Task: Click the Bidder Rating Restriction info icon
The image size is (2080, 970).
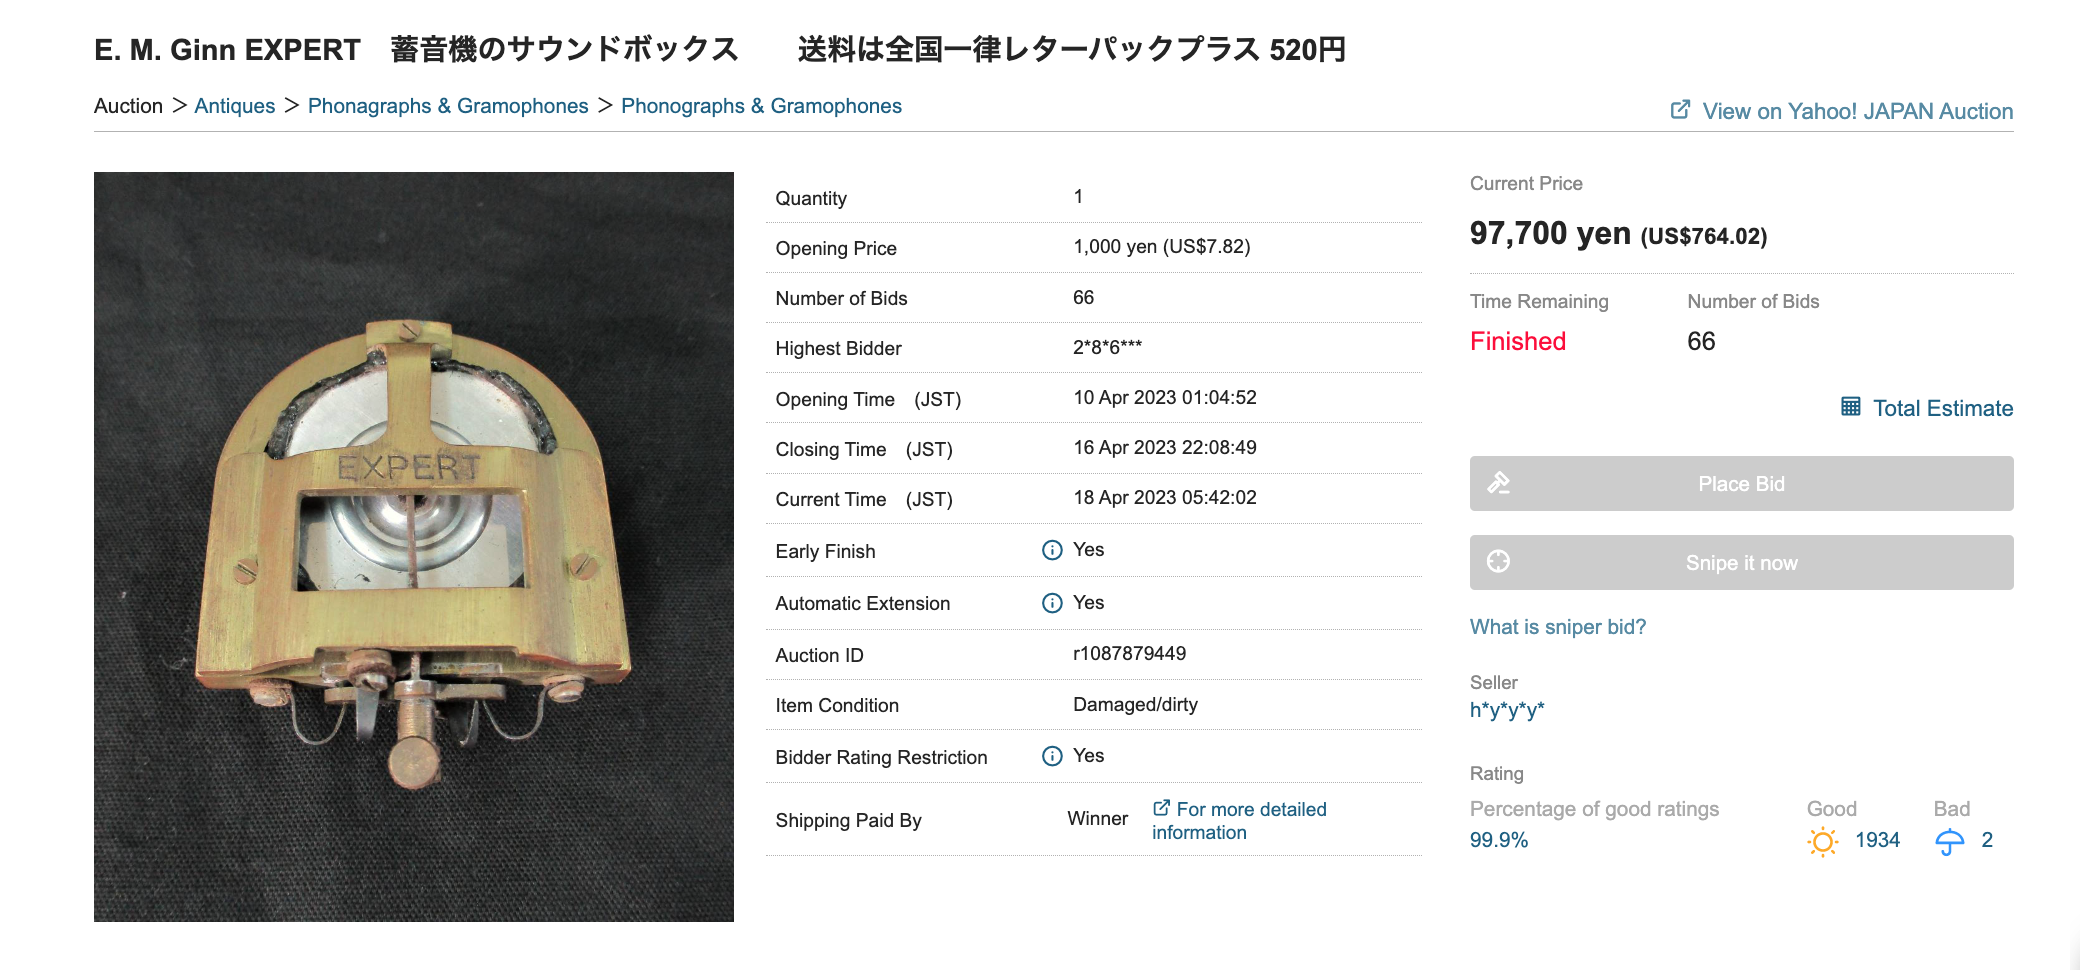Action: point(1052,756)
